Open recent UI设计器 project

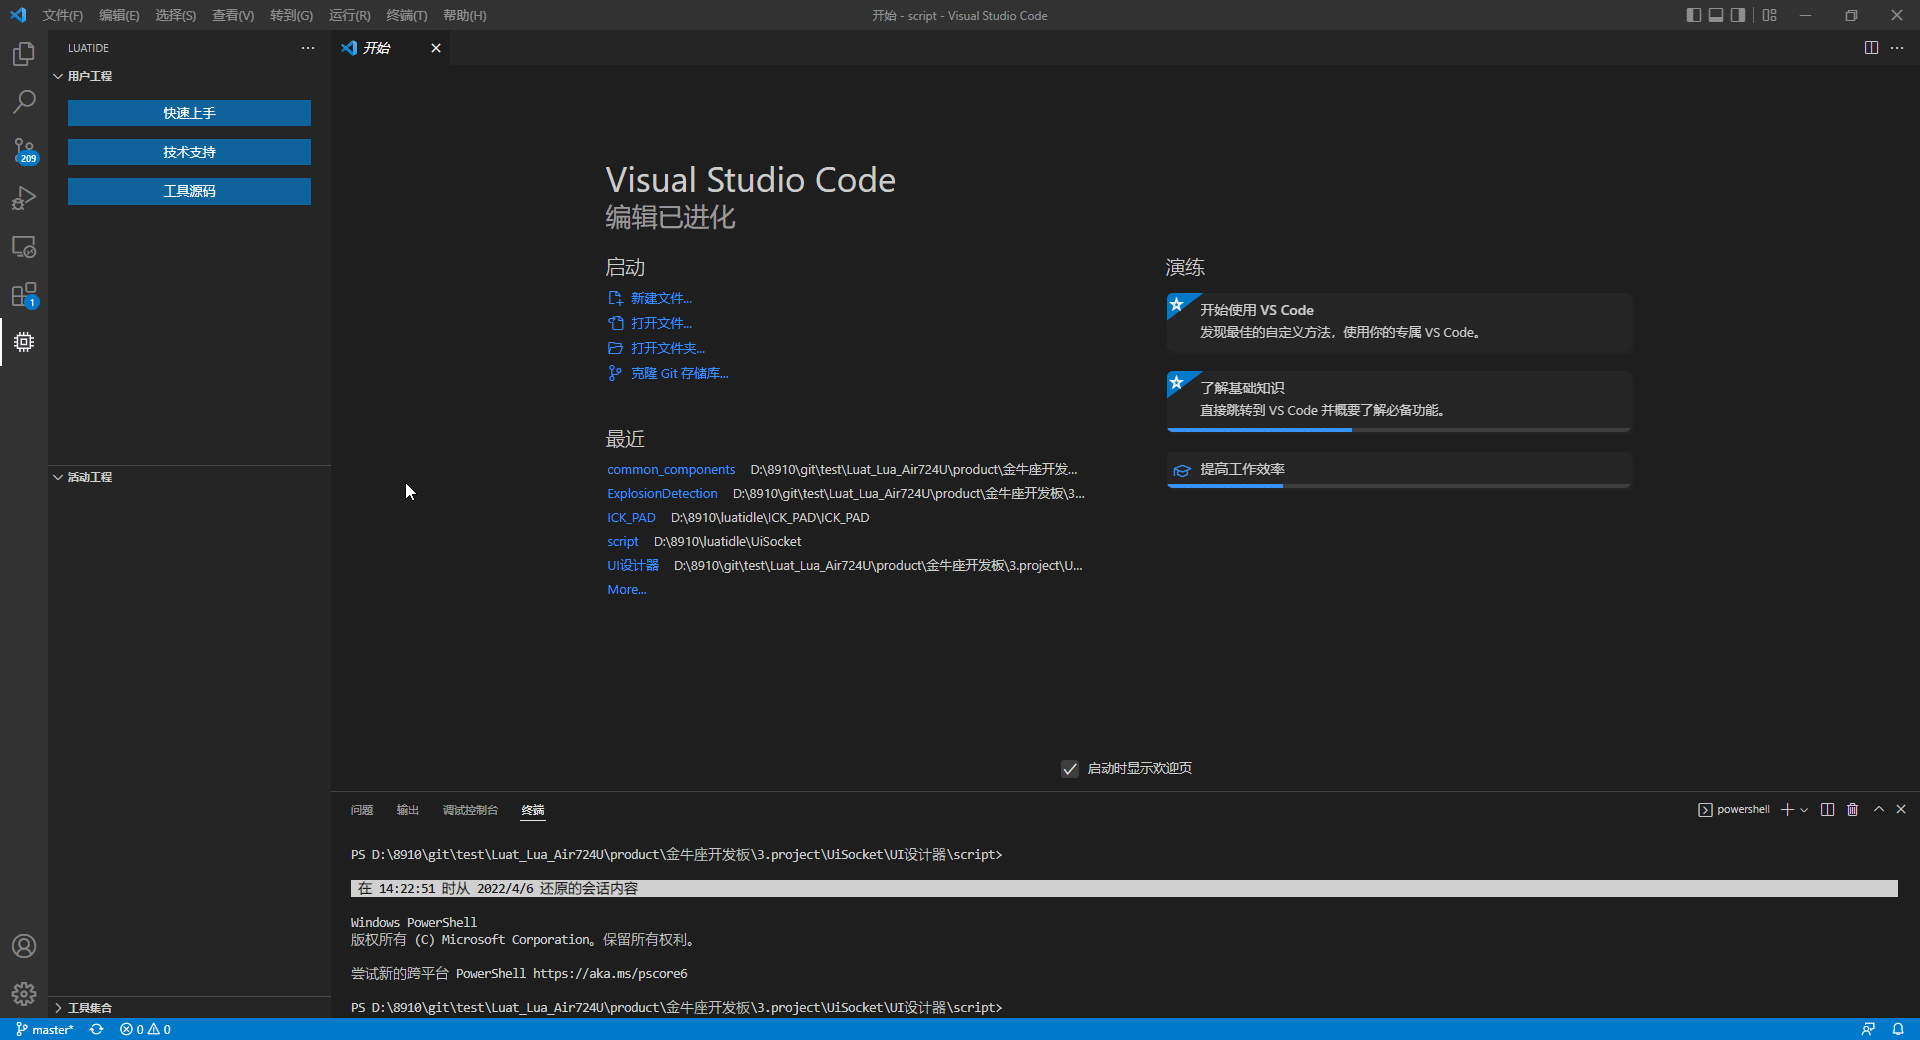[633, 565]
